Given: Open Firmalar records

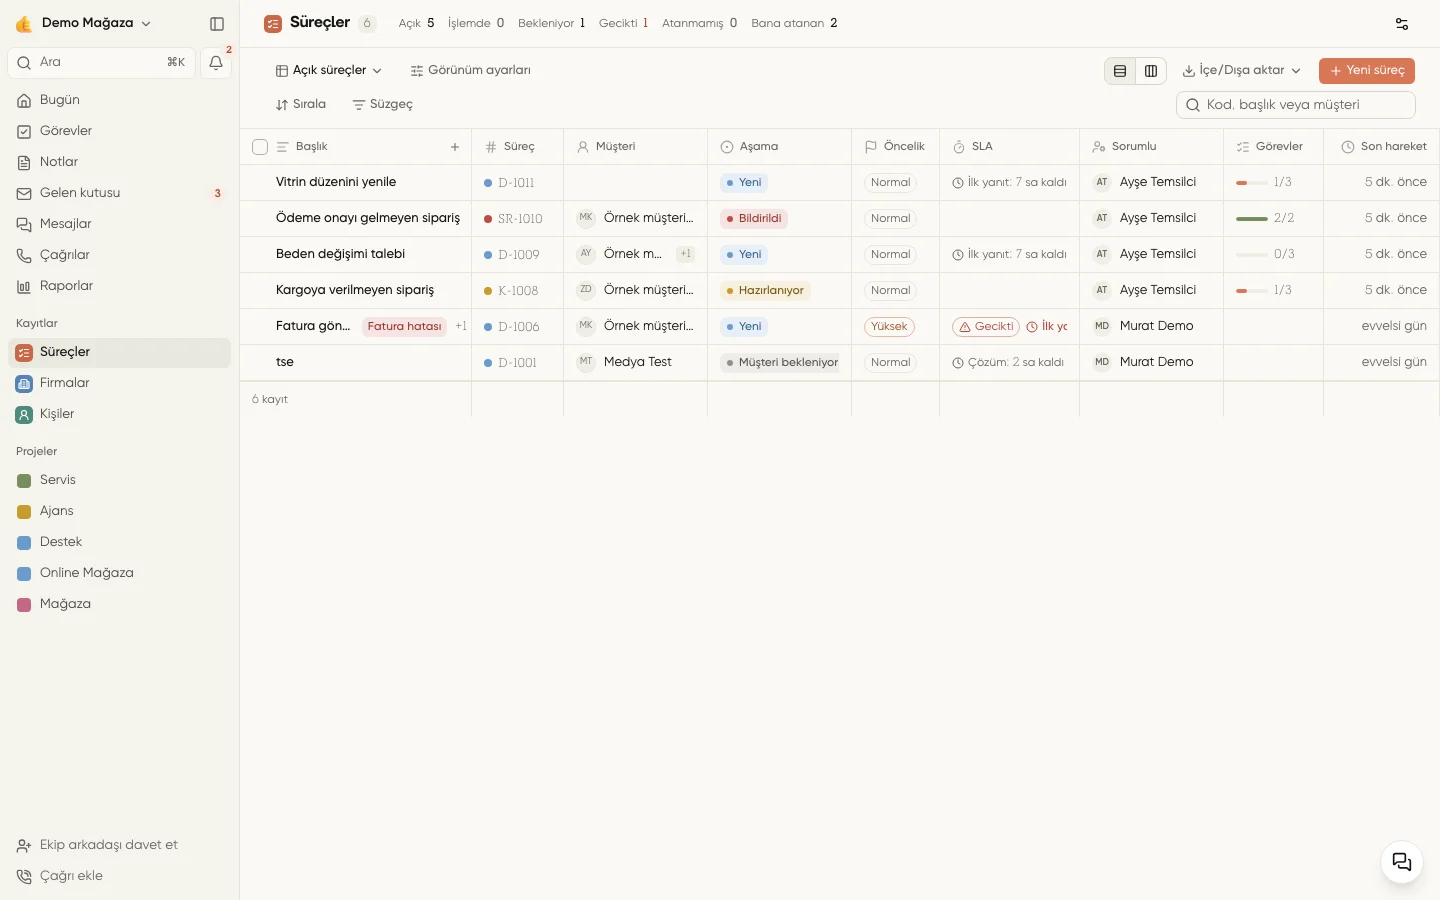Looking at the screenshot, I should pos(120,383).
